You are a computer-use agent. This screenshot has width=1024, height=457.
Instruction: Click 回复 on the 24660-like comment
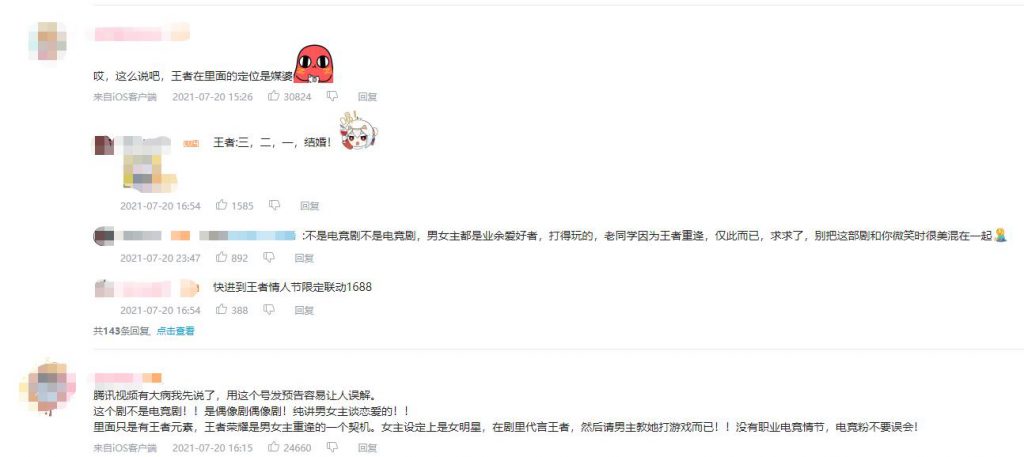click(367, 448)
